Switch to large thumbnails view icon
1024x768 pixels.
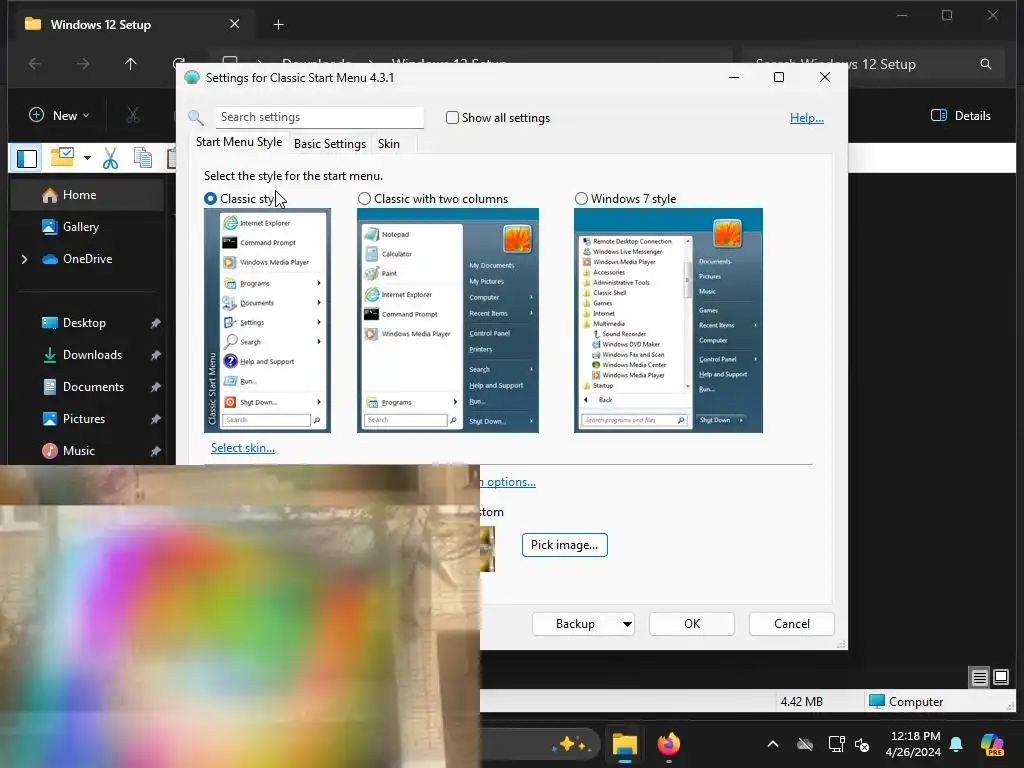pyautogui.click(x=1001, y=677)
